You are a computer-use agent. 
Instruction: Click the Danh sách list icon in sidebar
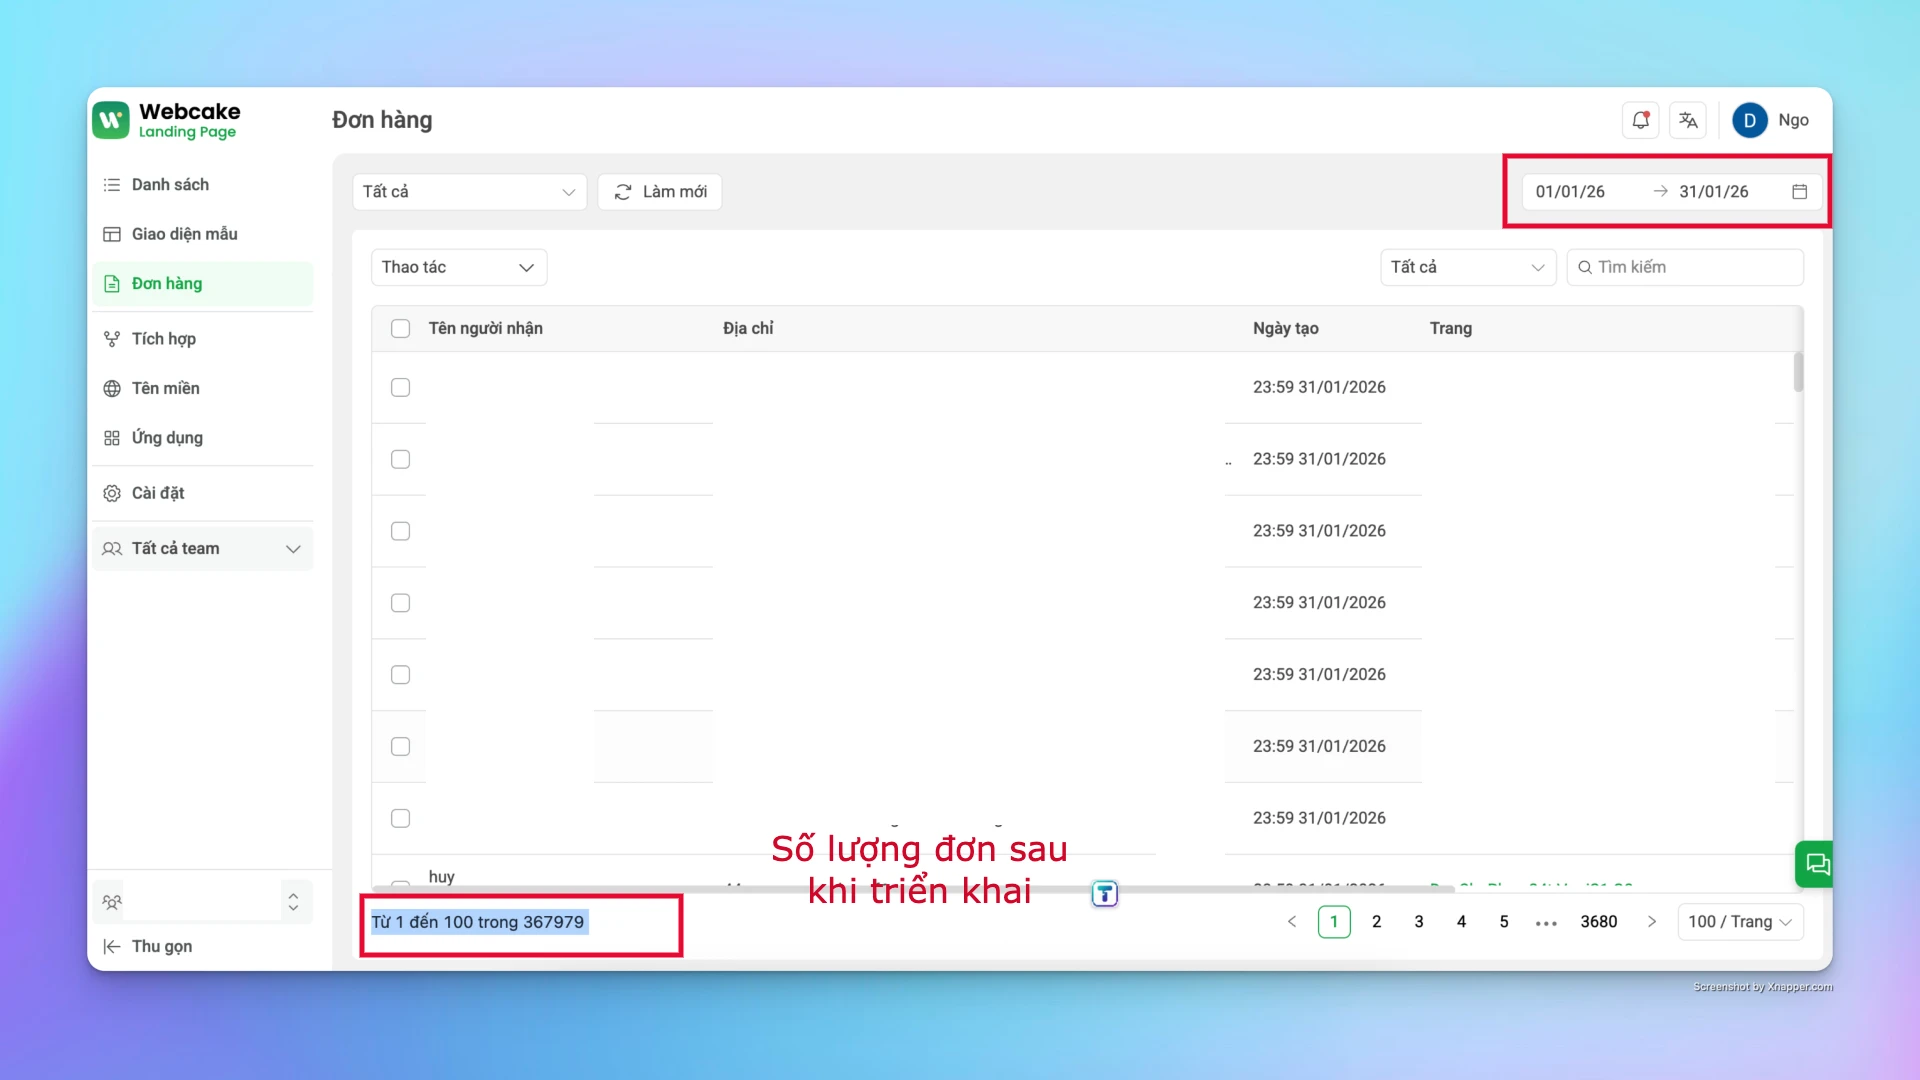tap(111, 184)
